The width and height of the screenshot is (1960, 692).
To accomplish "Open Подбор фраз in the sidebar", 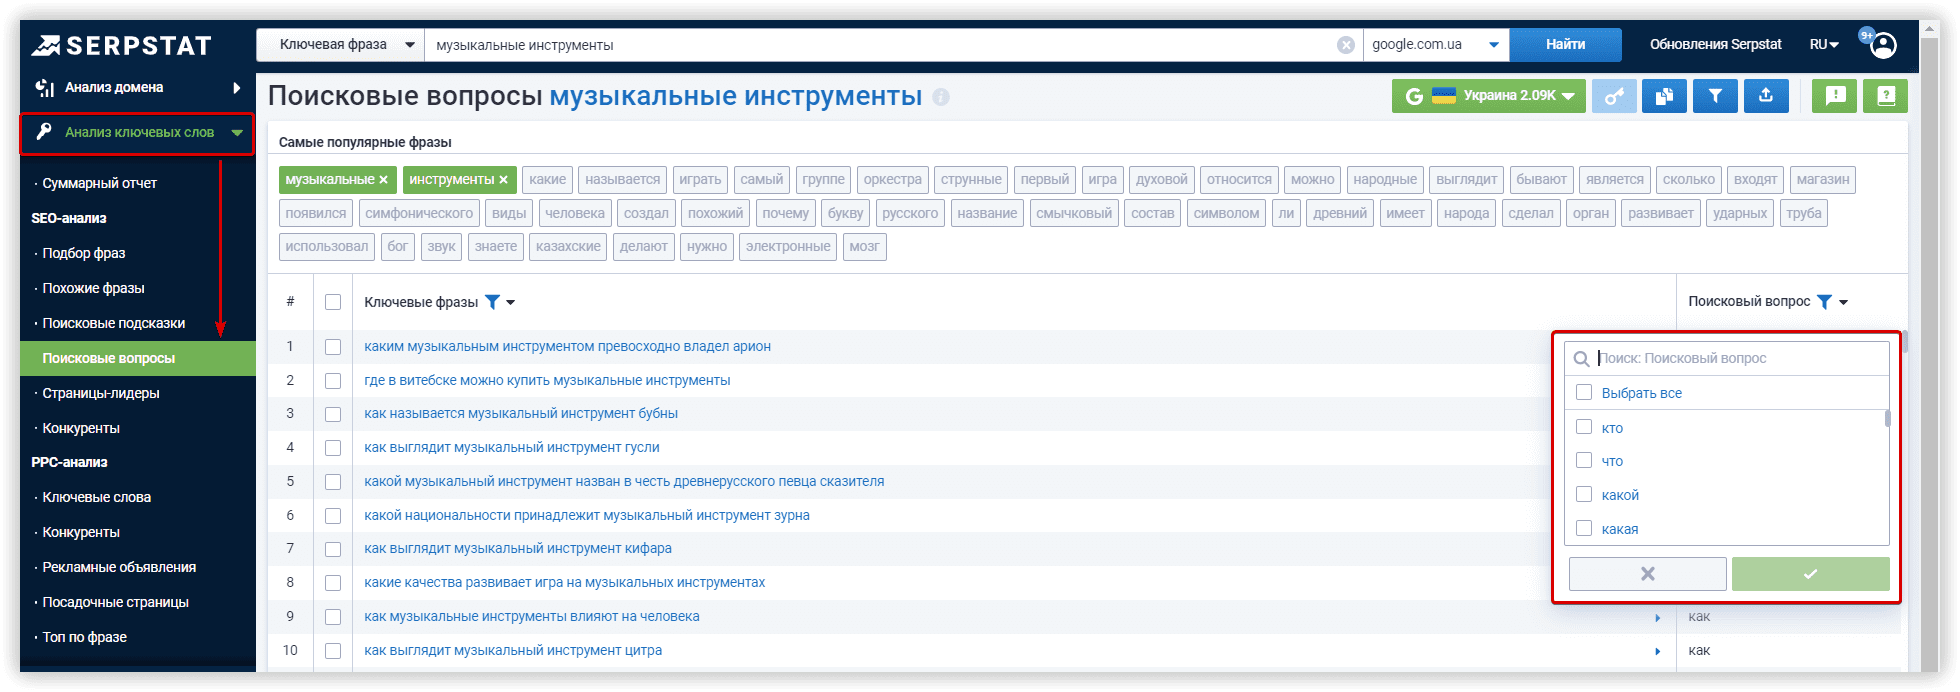I will (84, 254).
